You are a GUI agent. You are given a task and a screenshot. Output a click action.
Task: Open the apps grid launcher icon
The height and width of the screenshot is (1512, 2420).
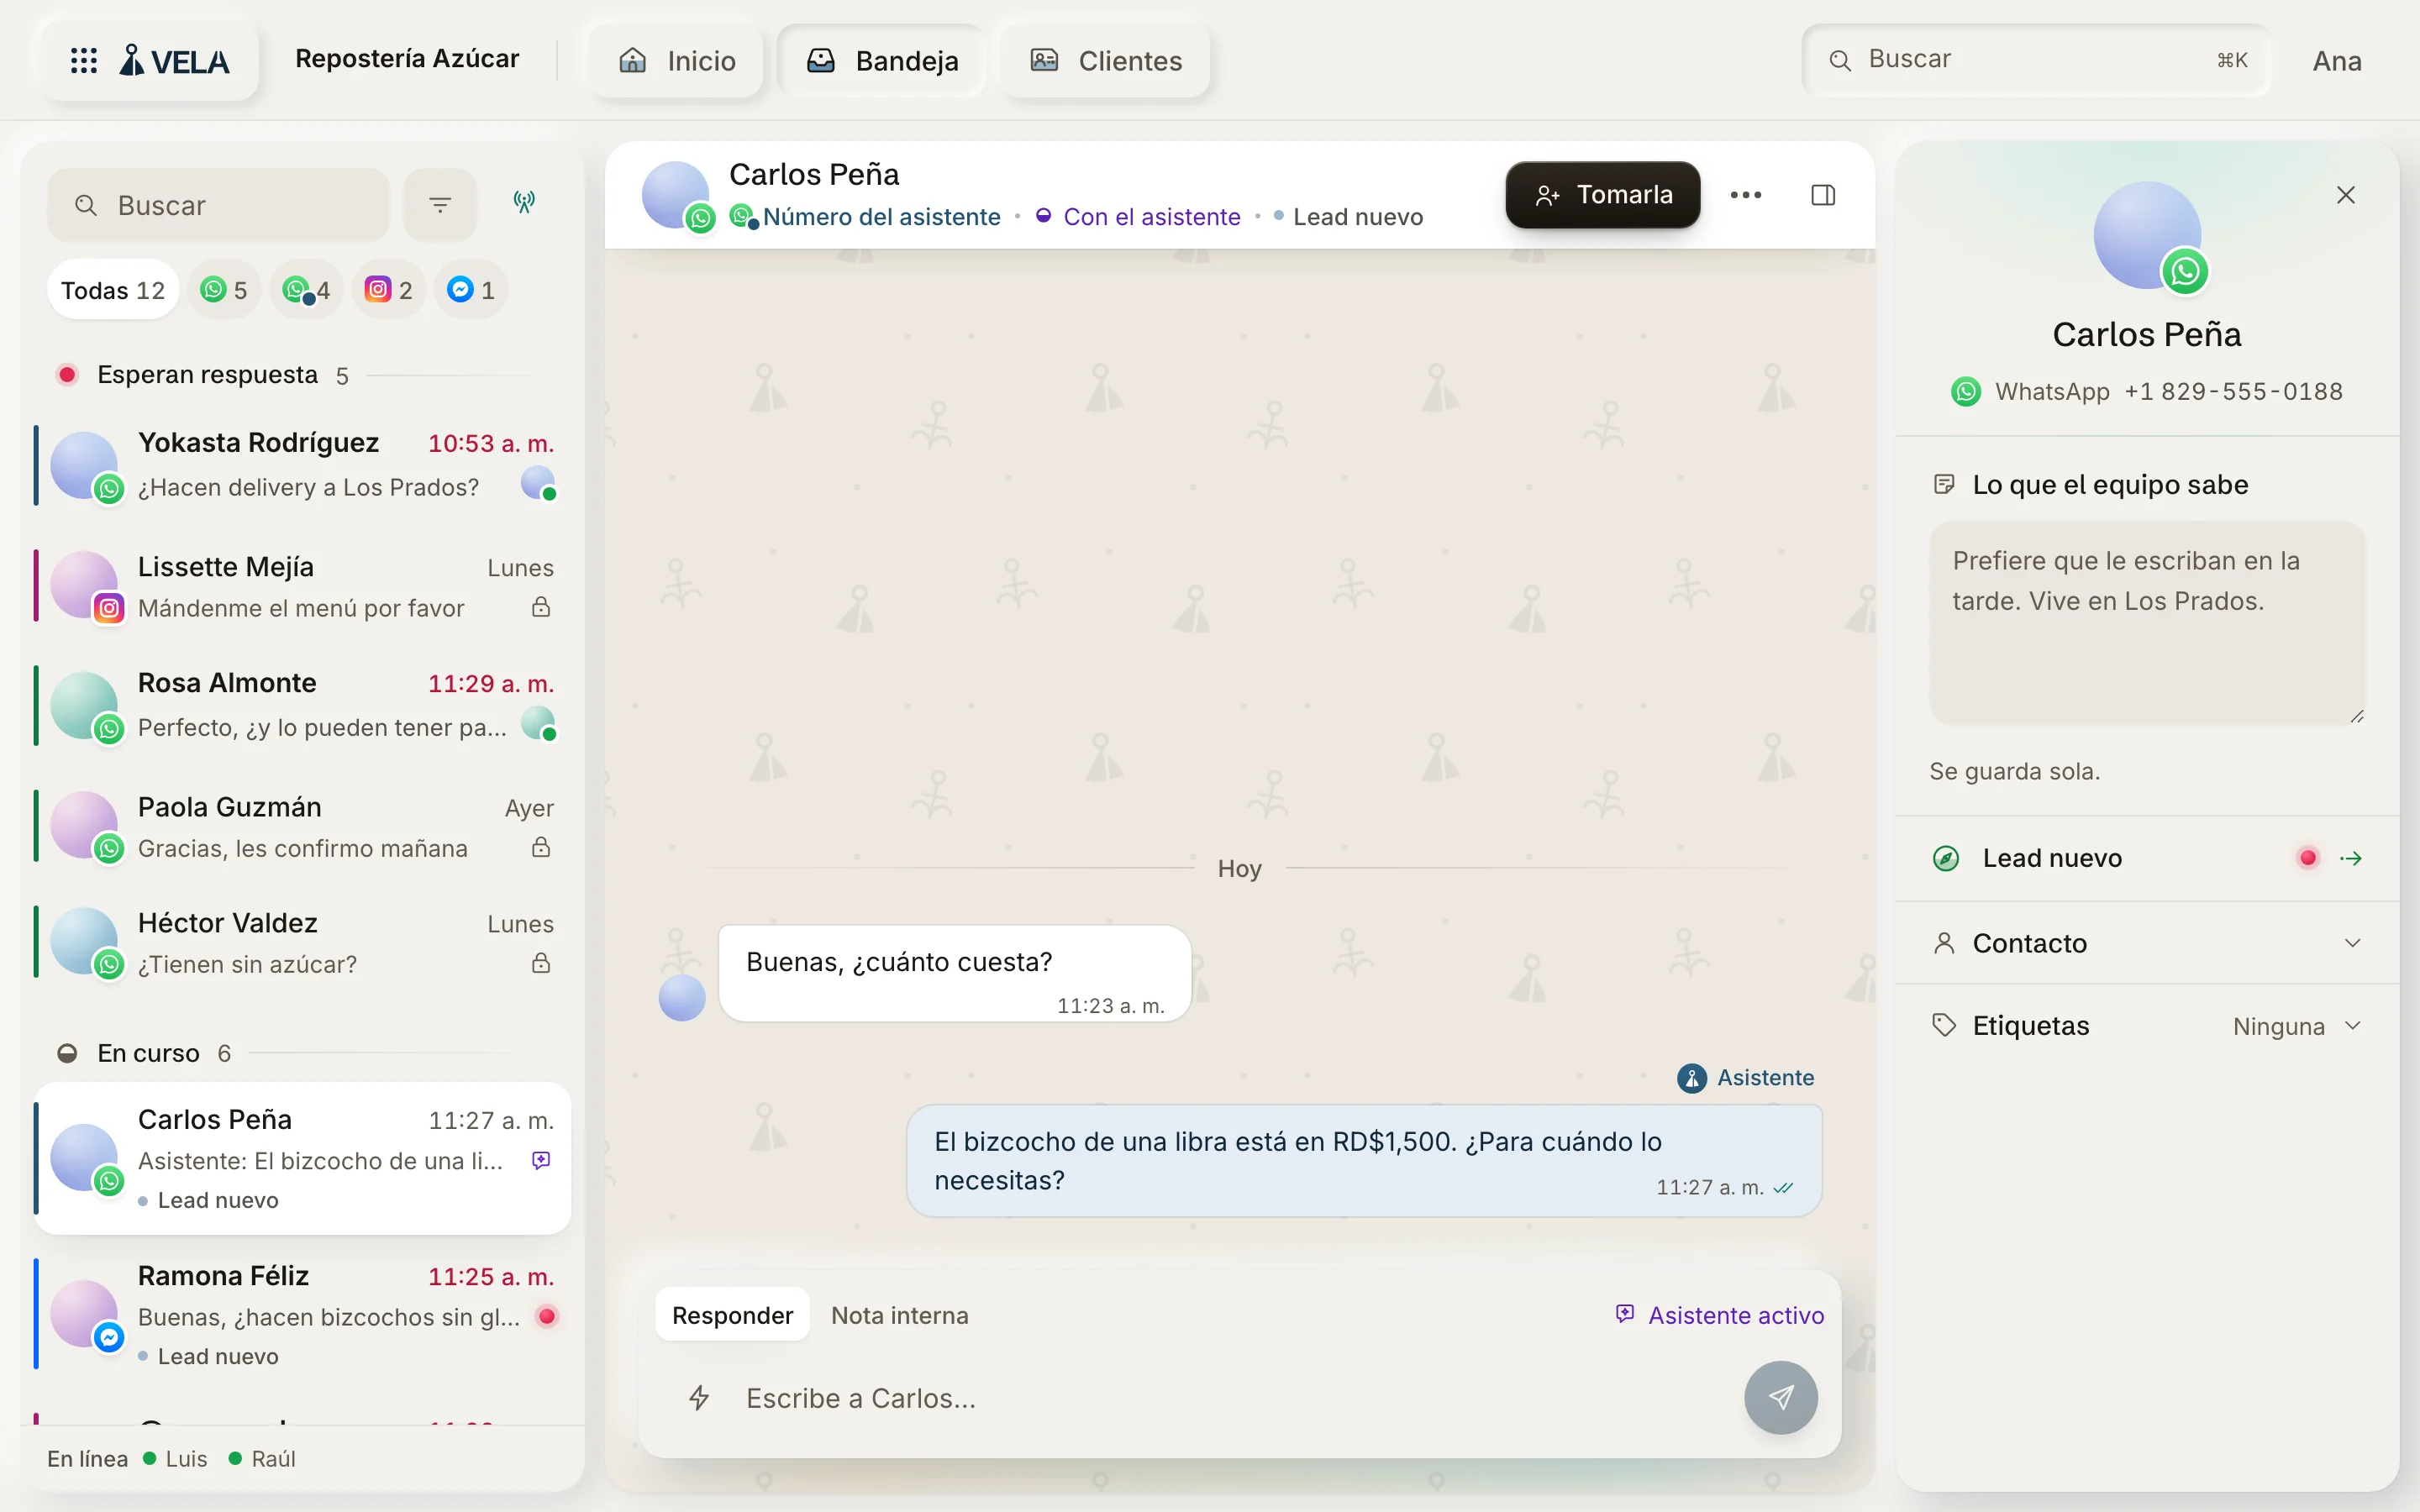tap(84, 61)
